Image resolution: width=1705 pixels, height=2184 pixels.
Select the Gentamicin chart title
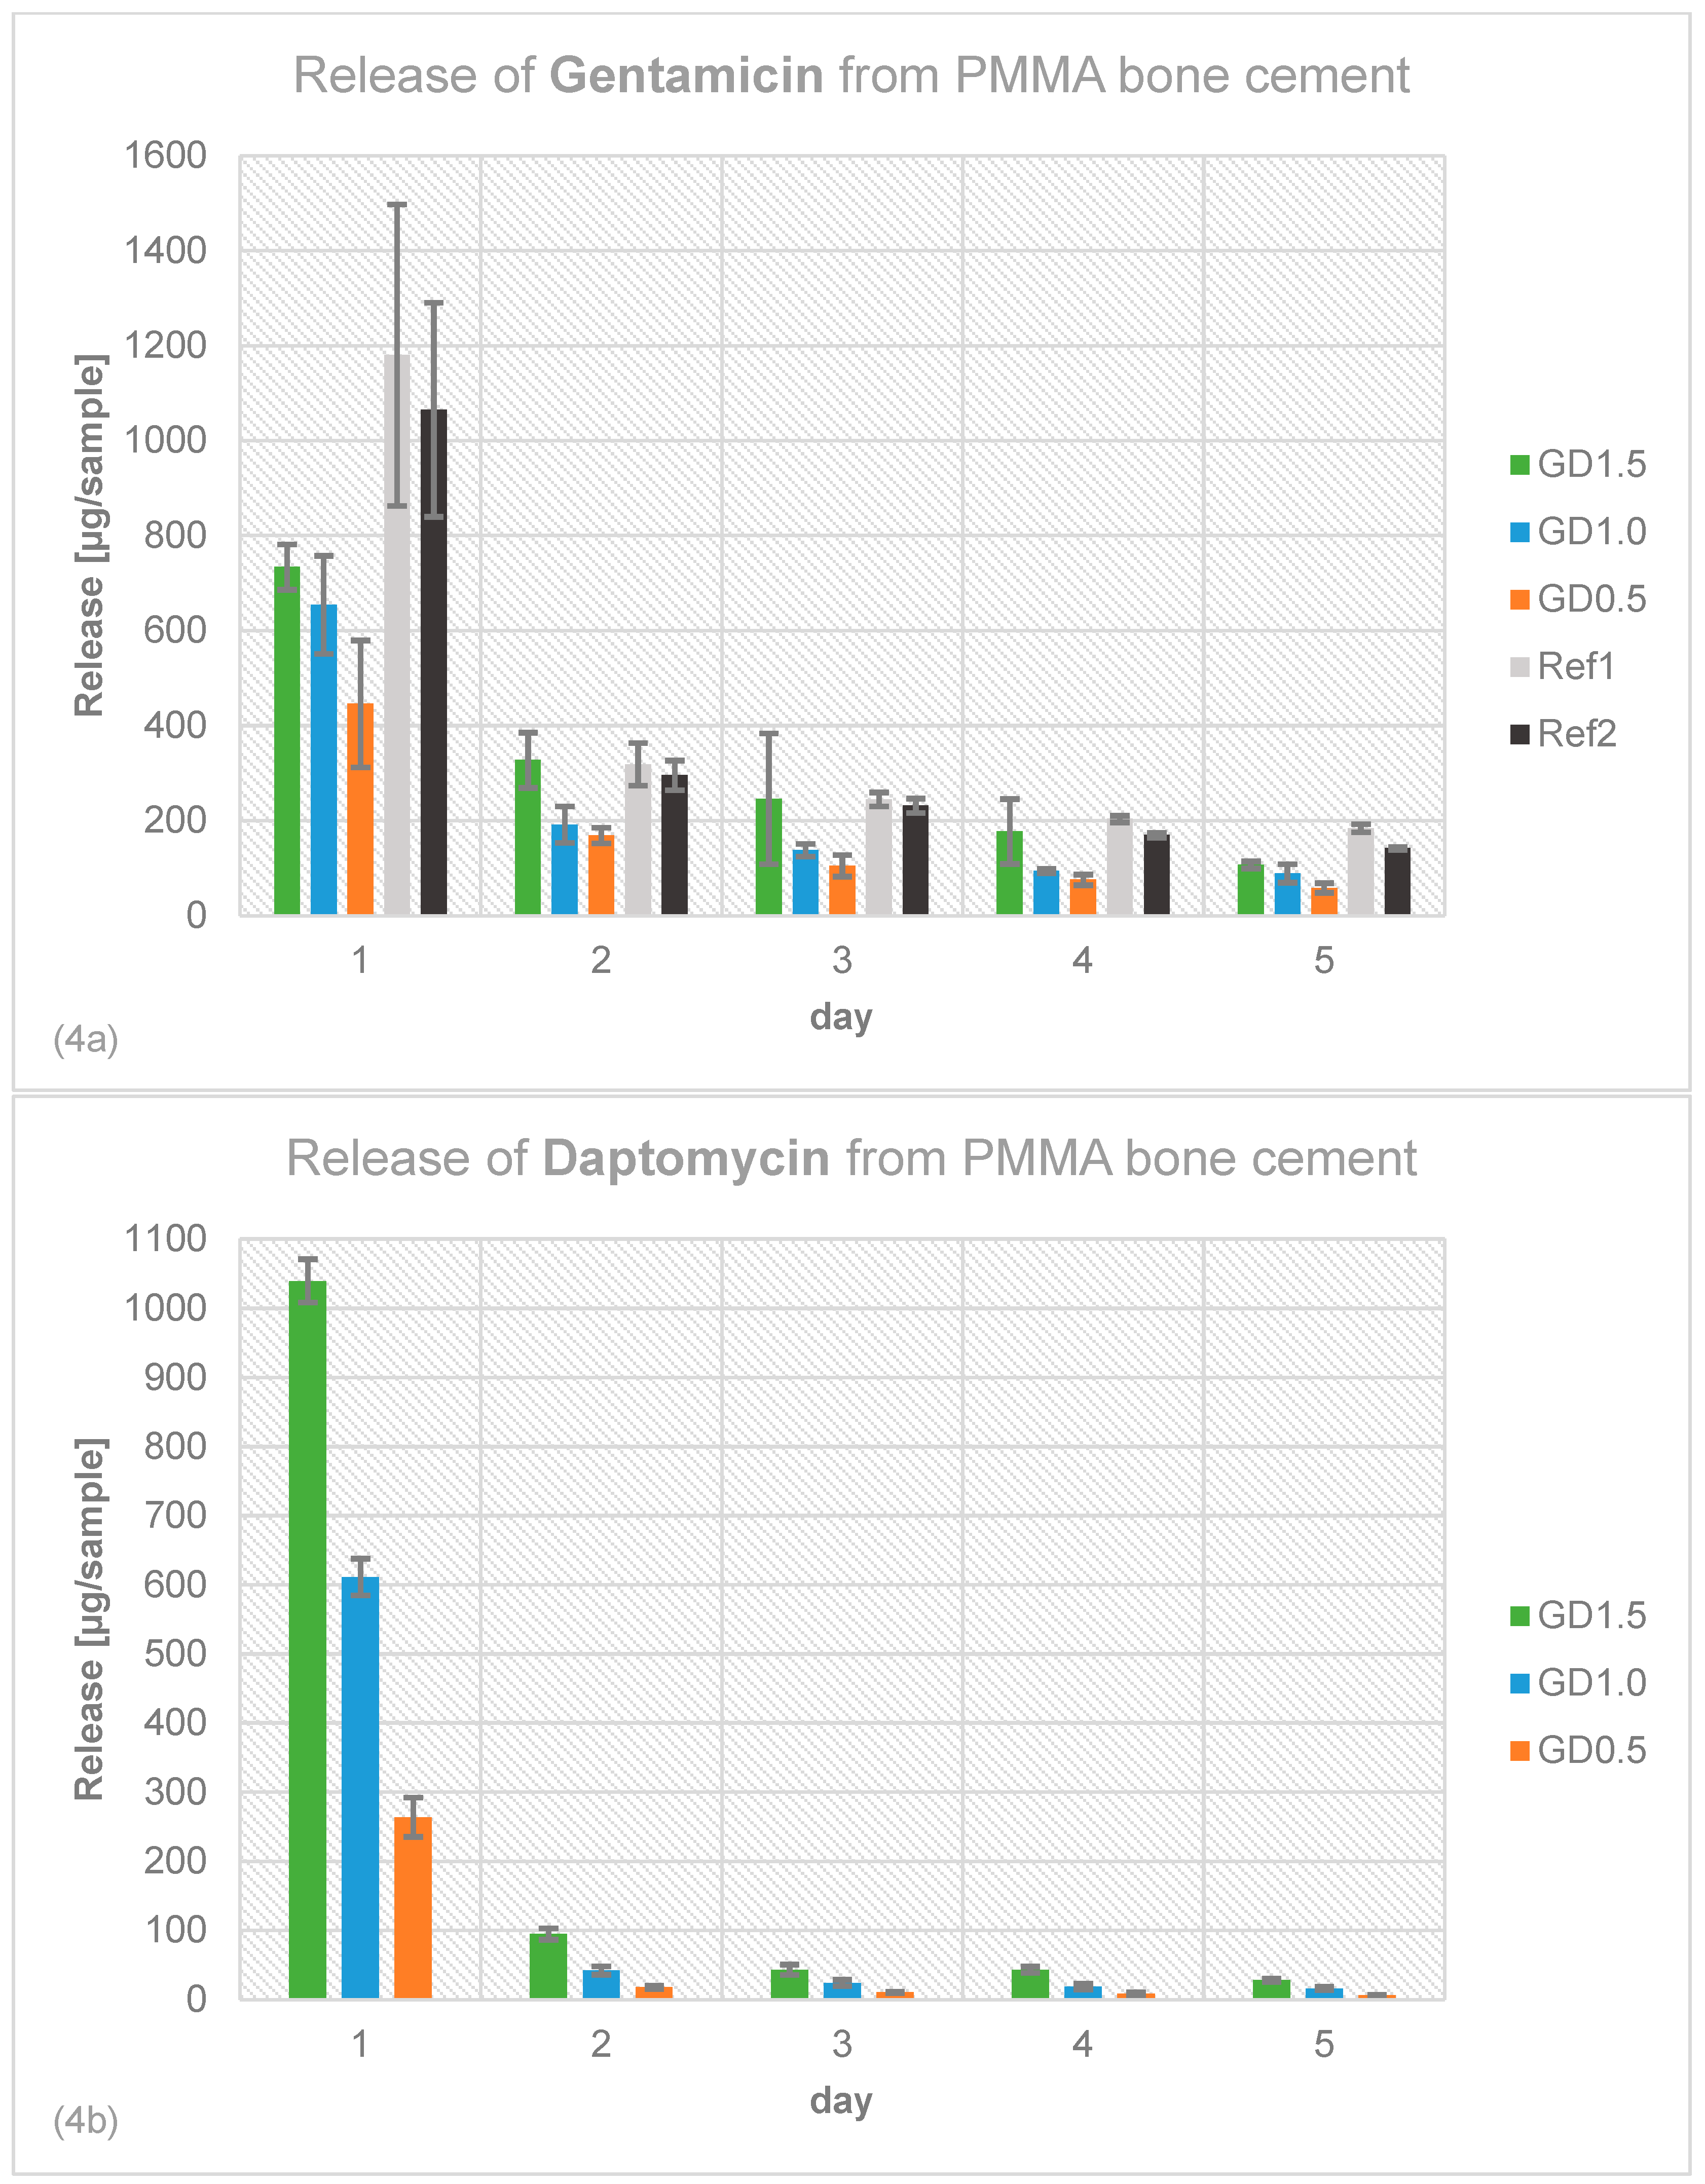(851, 76)
